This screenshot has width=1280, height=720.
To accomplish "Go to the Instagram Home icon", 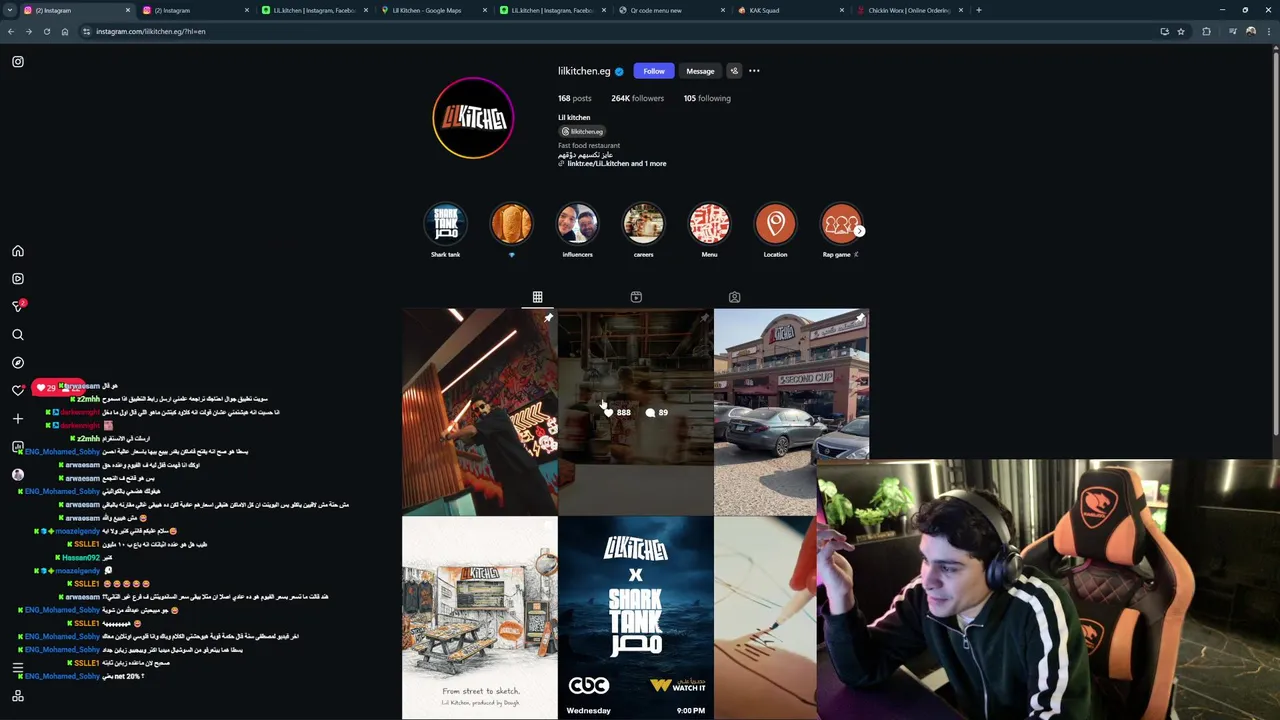I will click(18, 251).
